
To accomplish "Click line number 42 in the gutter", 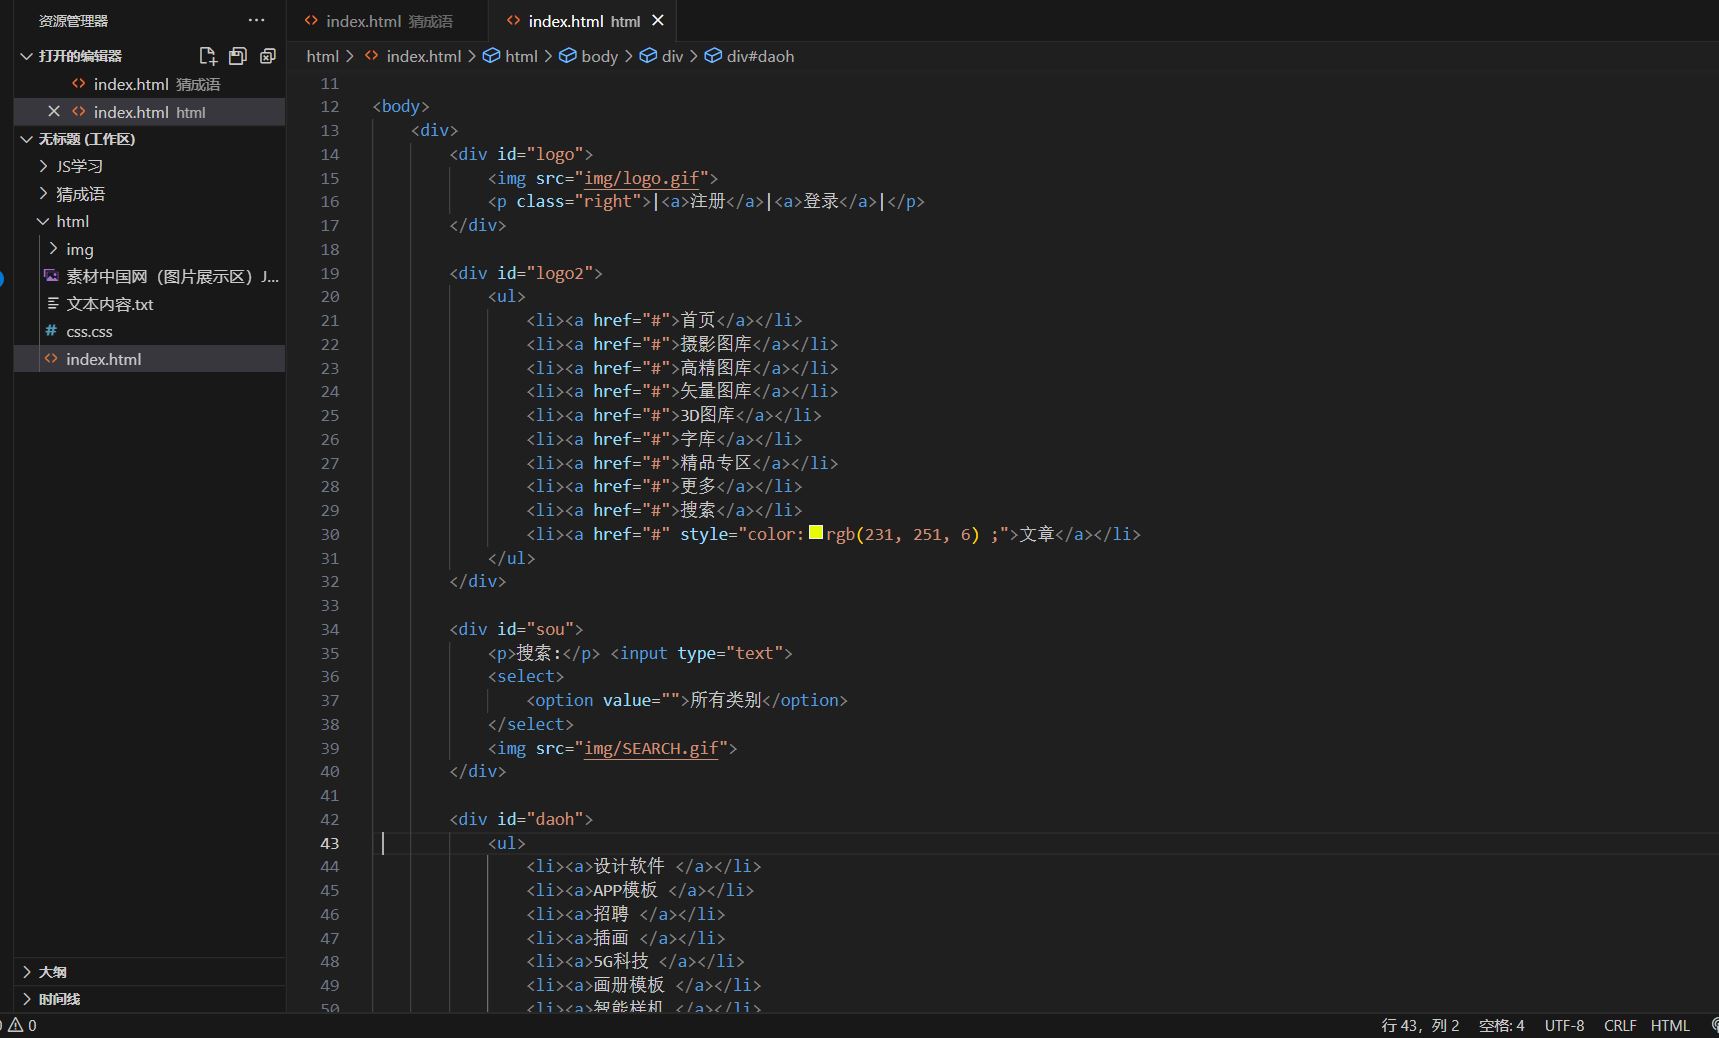I will click(330, 819).
